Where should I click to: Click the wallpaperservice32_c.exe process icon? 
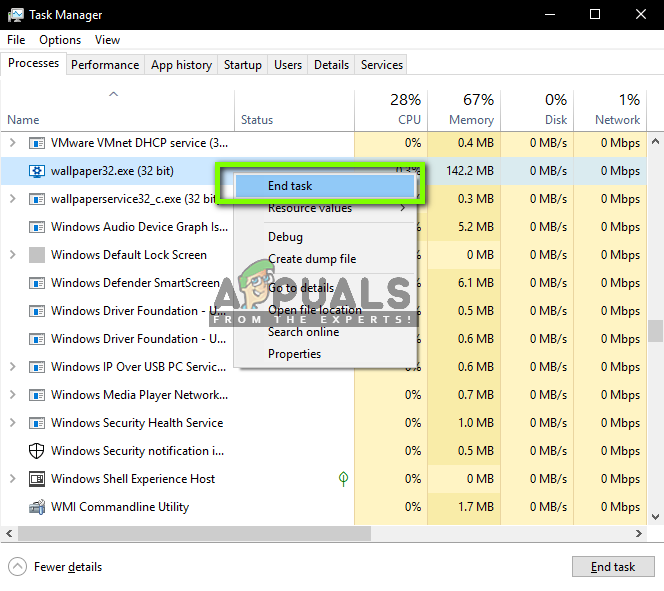click(37, 199)
